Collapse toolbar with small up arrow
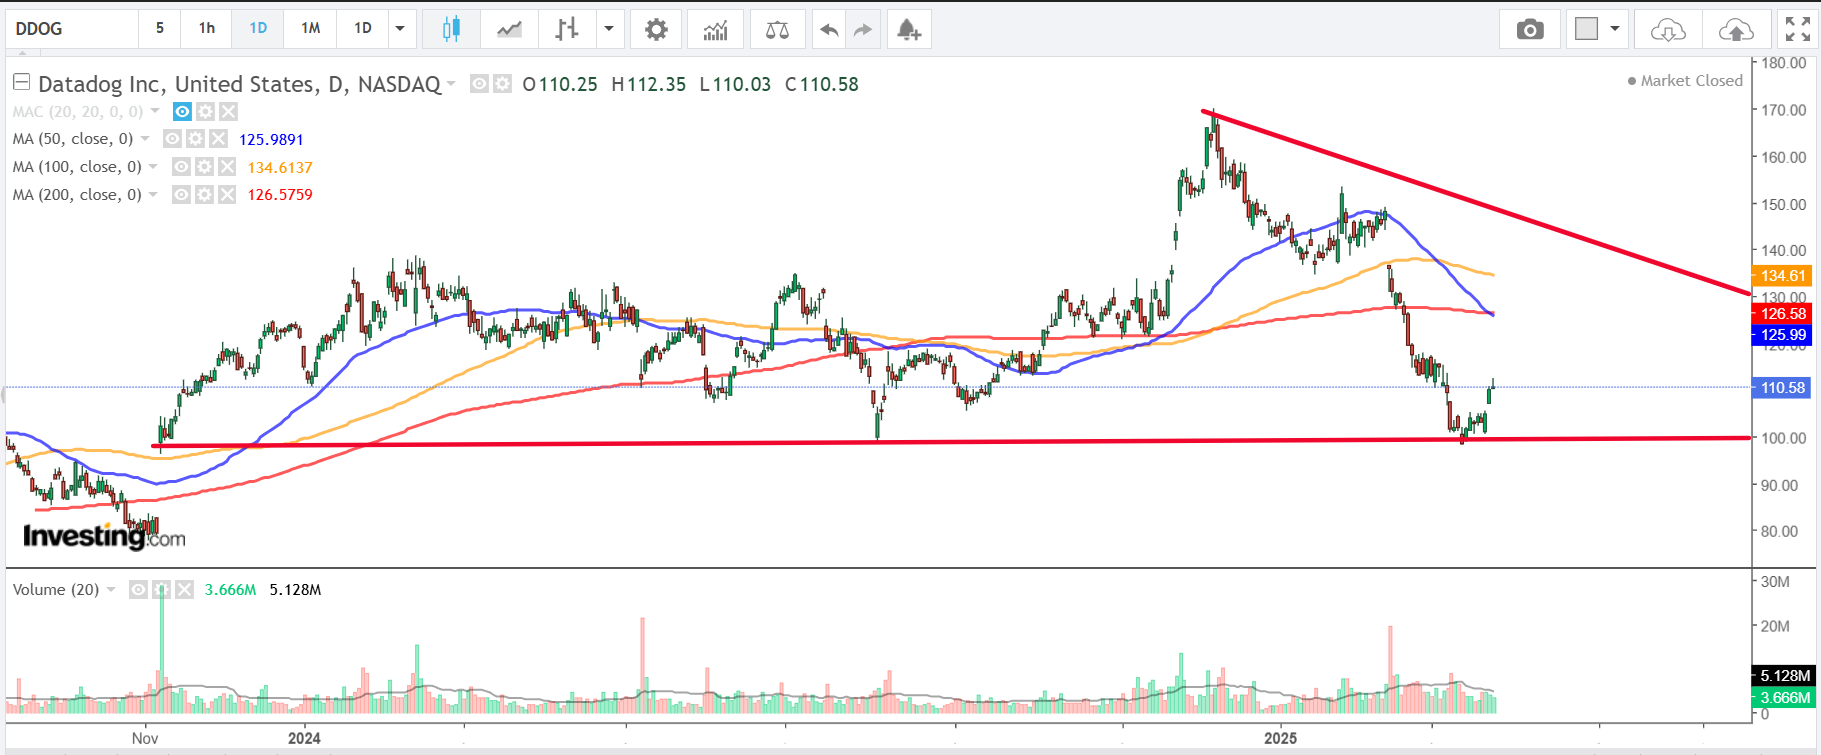 pyautogui.click(x=22, y=54)
